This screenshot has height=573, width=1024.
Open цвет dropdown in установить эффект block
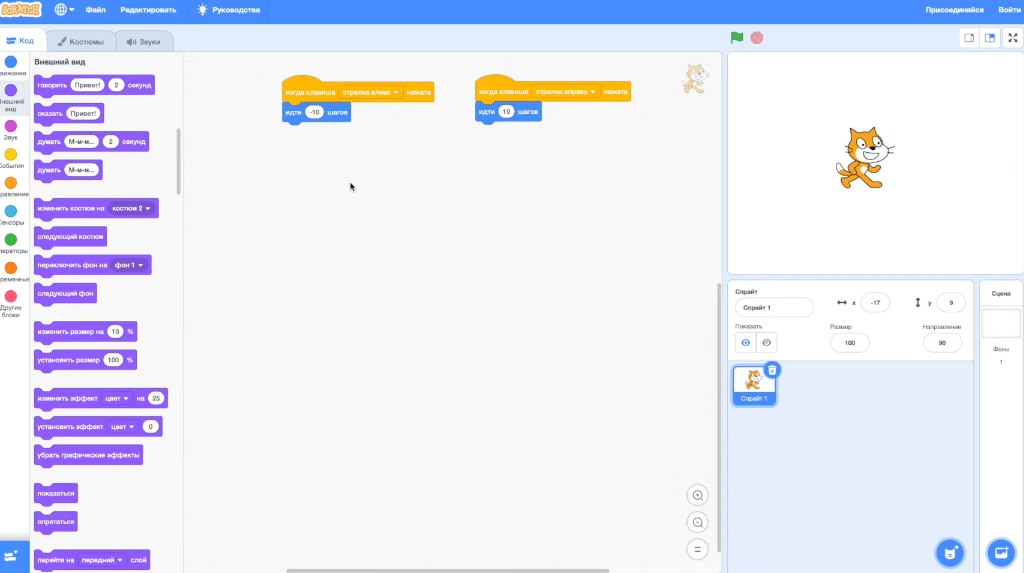122,427
